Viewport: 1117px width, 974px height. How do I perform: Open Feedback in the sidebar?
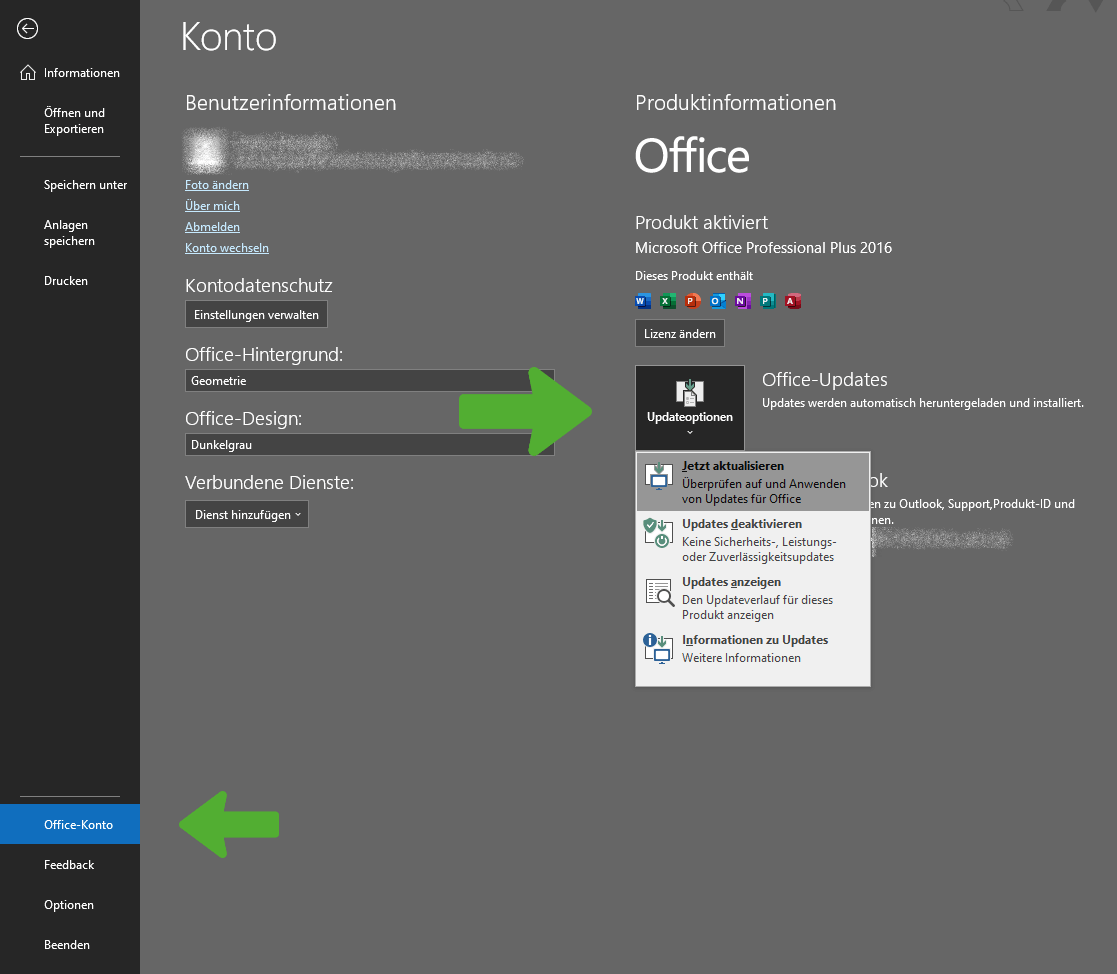click(x=70, y=864)
